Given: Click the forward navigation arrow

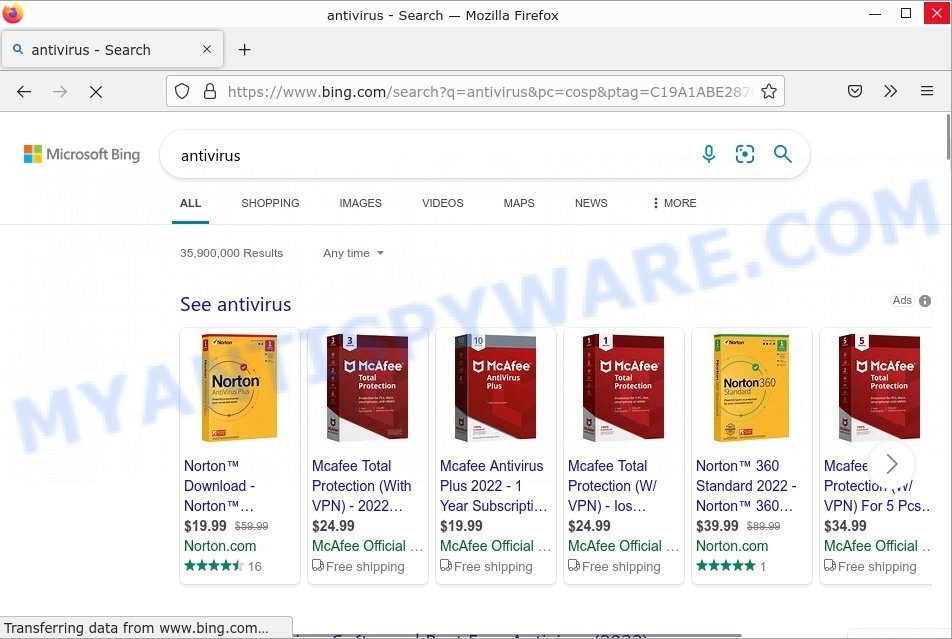Looking at the screenshot, I should (60, 92).
